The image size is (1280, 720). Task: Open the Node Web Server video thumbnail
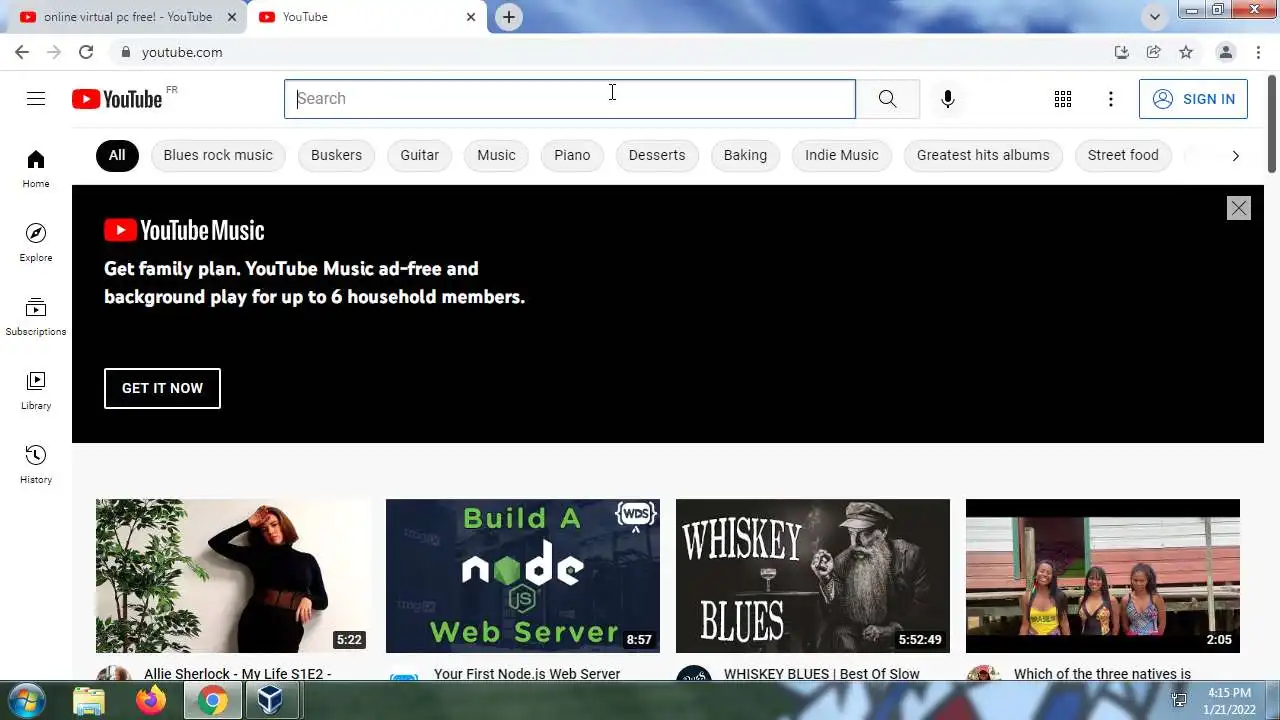(523, 576)
